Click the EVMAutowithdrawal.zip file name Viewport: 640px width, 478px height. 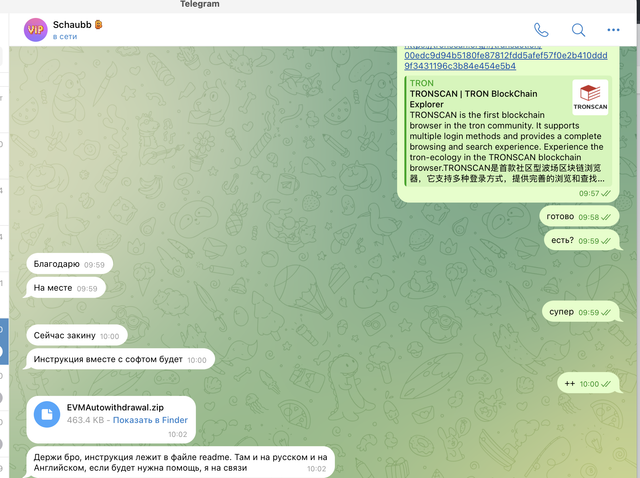115,407
